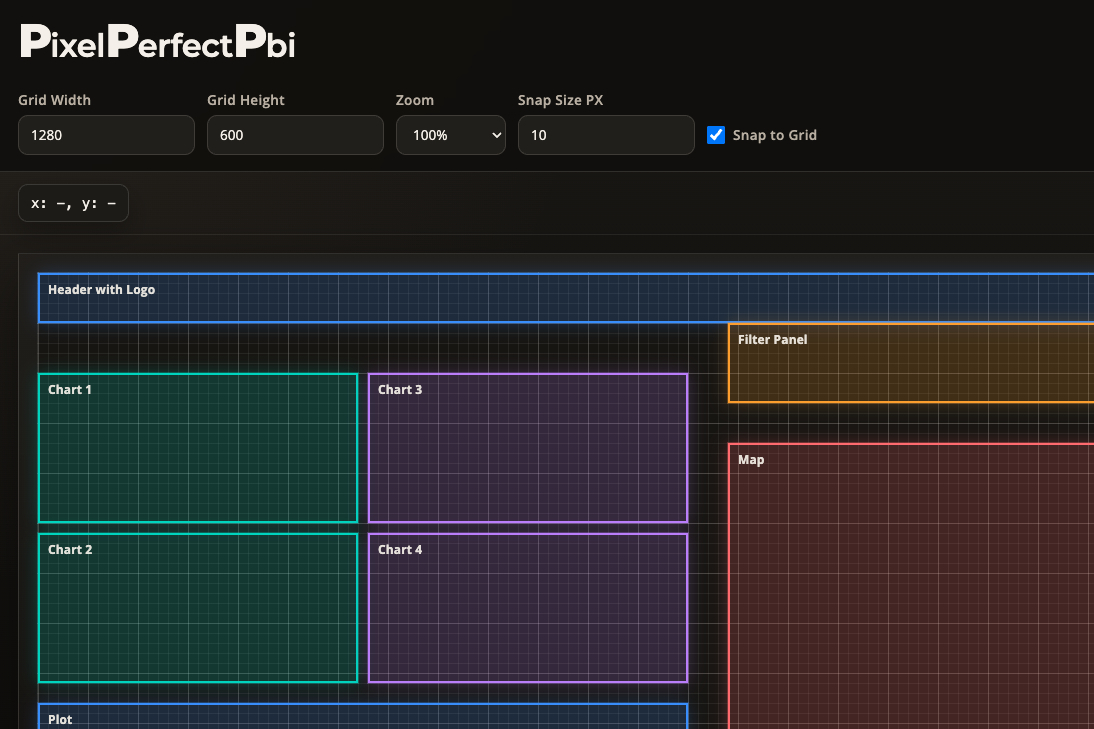Open the Zoom dropdown showing 100%
1094x729 pixels.
[451, 135]
